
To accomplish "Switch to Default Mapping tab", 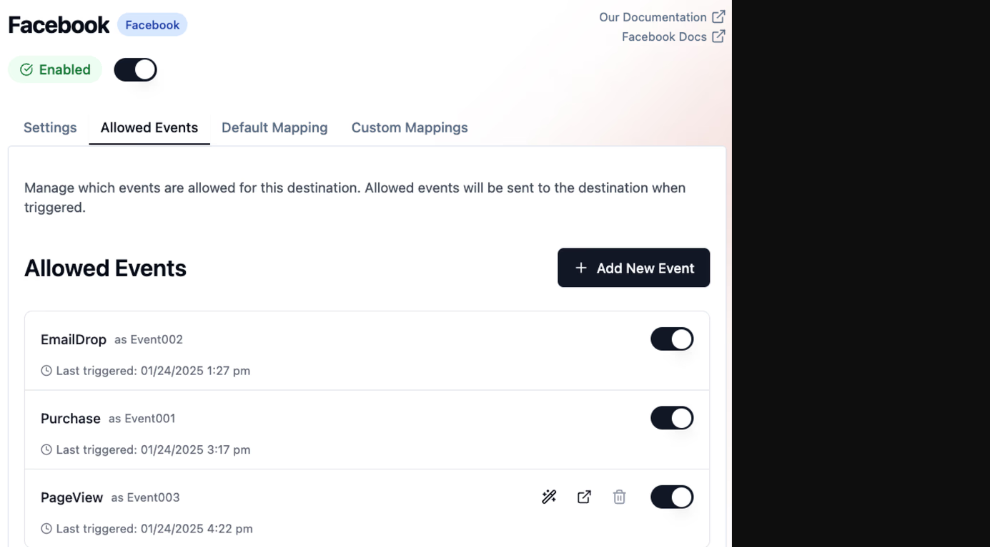I will click(274, 128).
